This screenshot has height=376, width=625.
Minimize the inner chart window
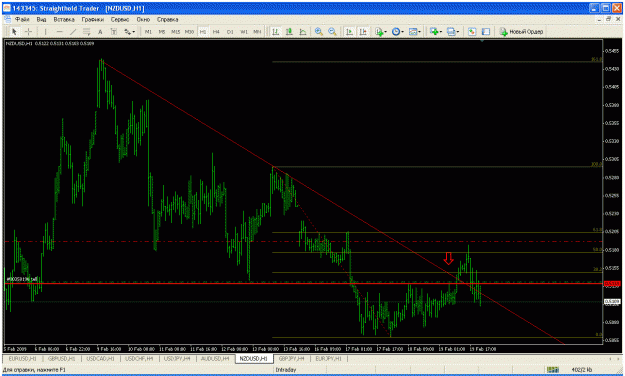[x=600, y=19]
